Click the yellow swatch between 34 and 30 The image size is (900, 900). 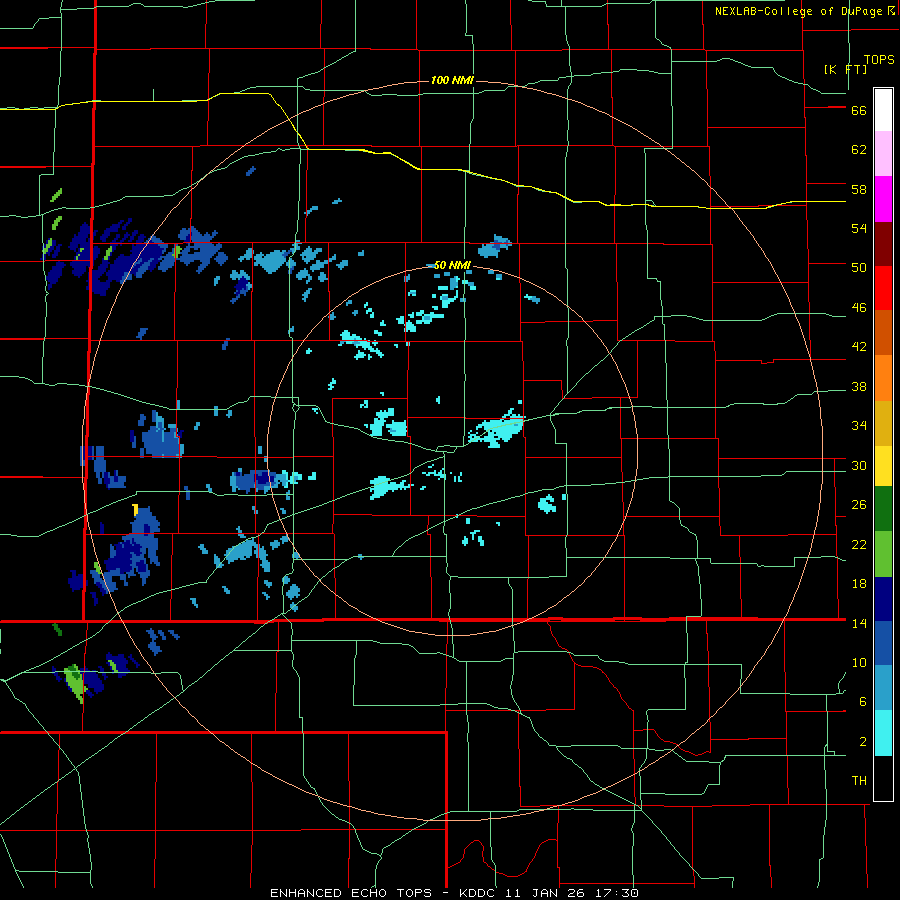tap(883, 465)
